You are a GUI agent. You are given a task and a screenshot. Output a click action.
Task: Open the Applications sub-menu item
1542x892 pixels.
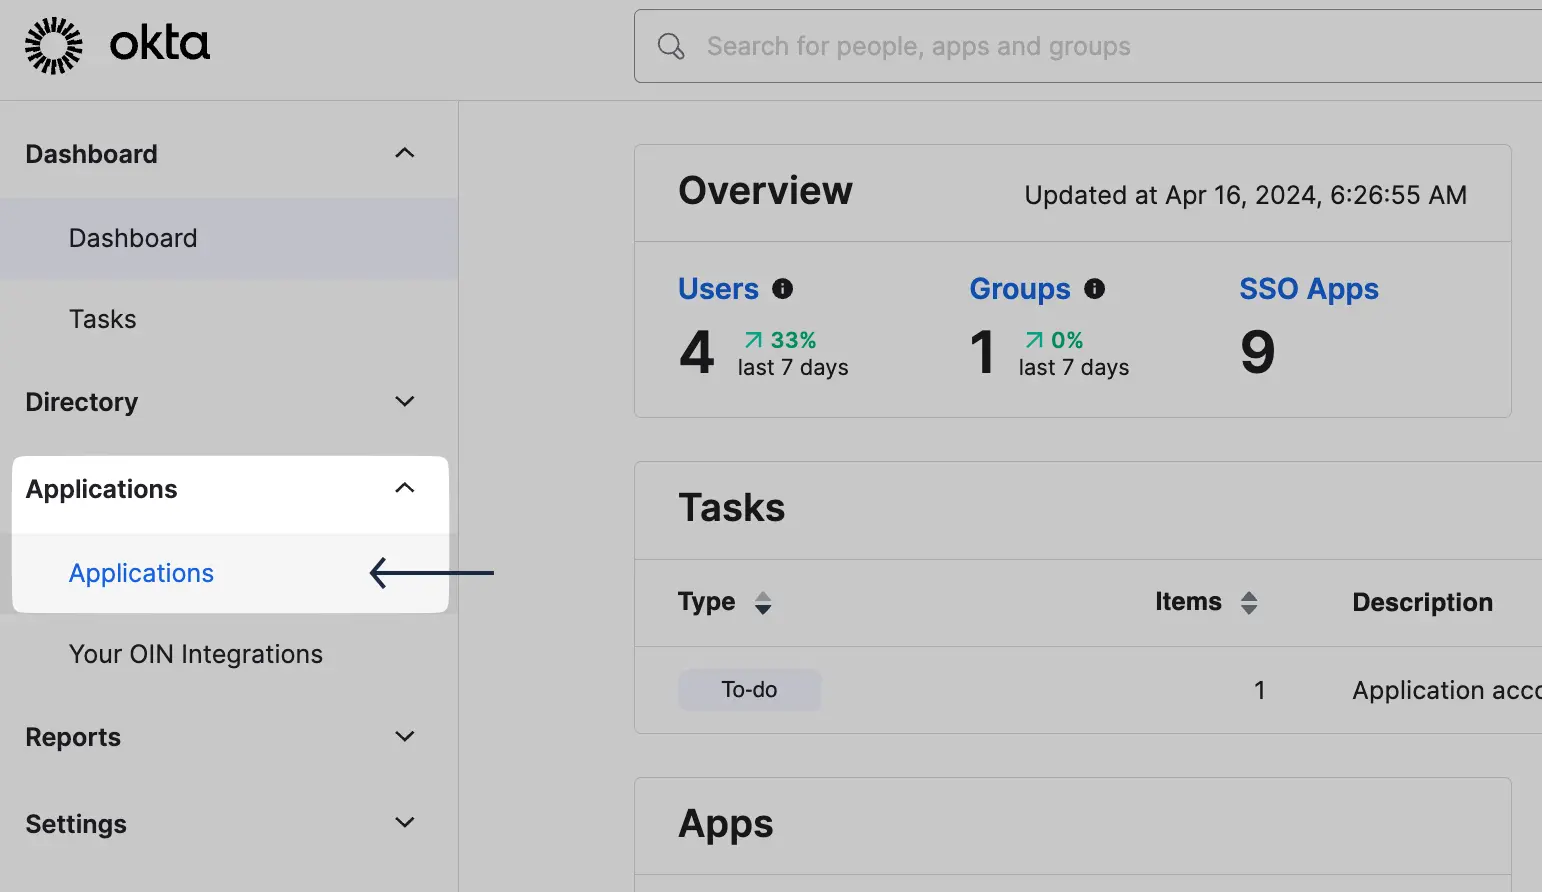point(140,573)
